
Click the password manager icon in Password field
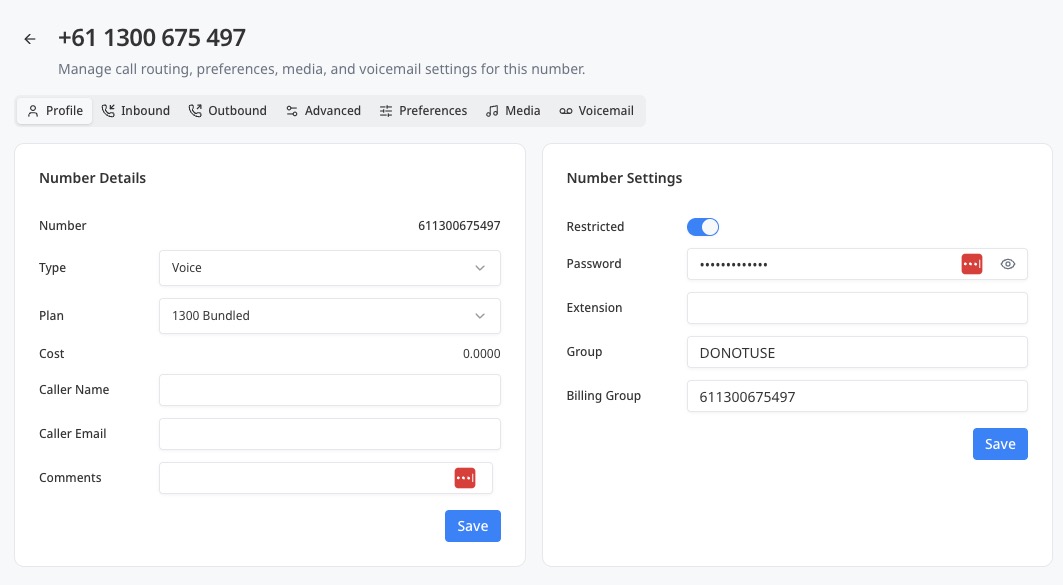point(971,264)
